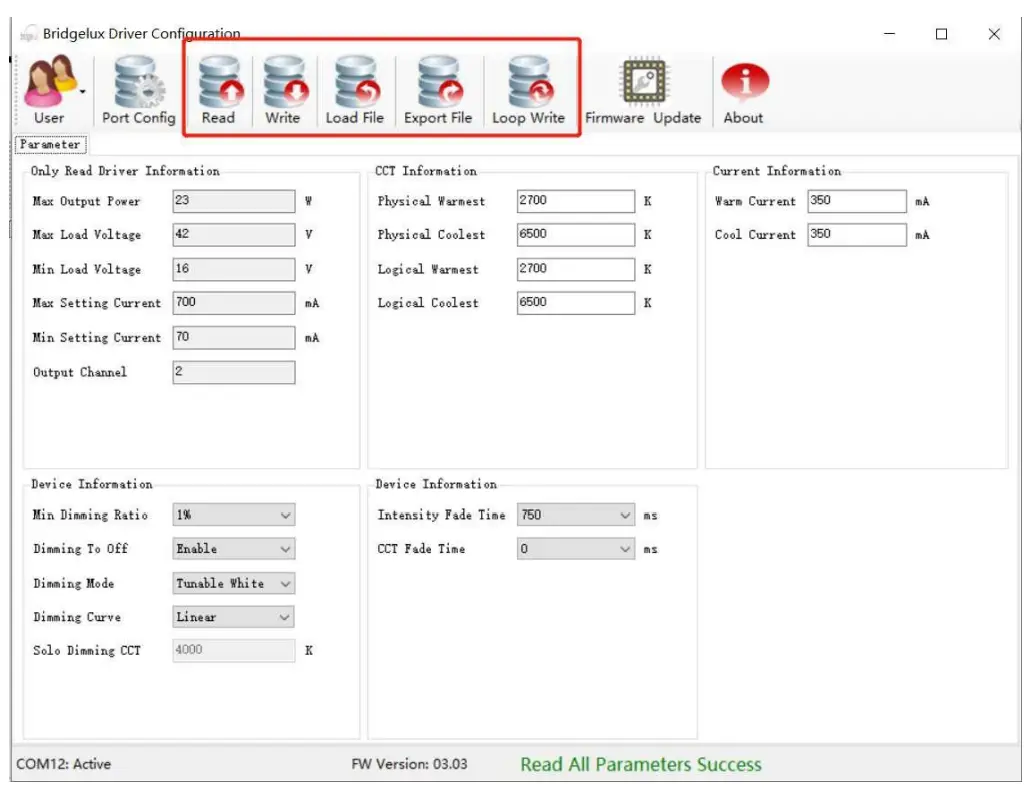
Task: Click the Logical Coolest input field
Action: [576, 303]
